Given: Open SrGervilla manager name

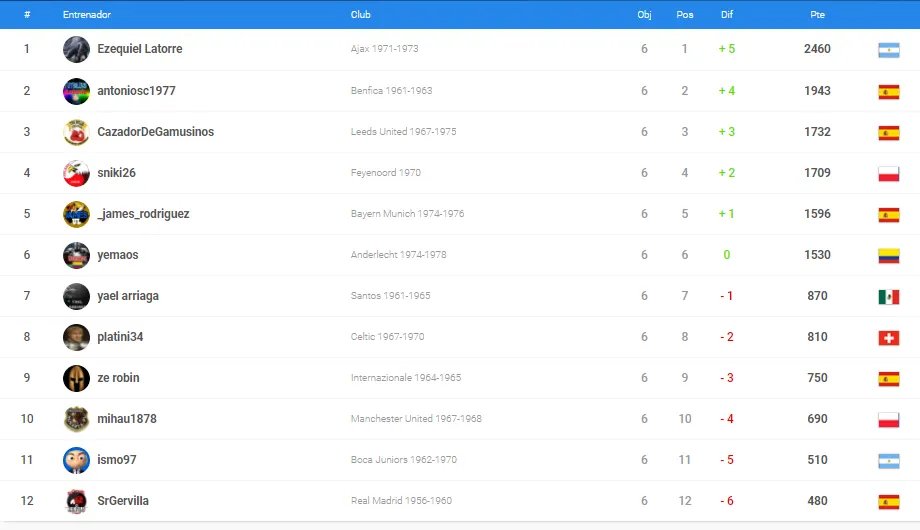Looking at the screenshot, I should pyautogui.click(x=123, y=501).
